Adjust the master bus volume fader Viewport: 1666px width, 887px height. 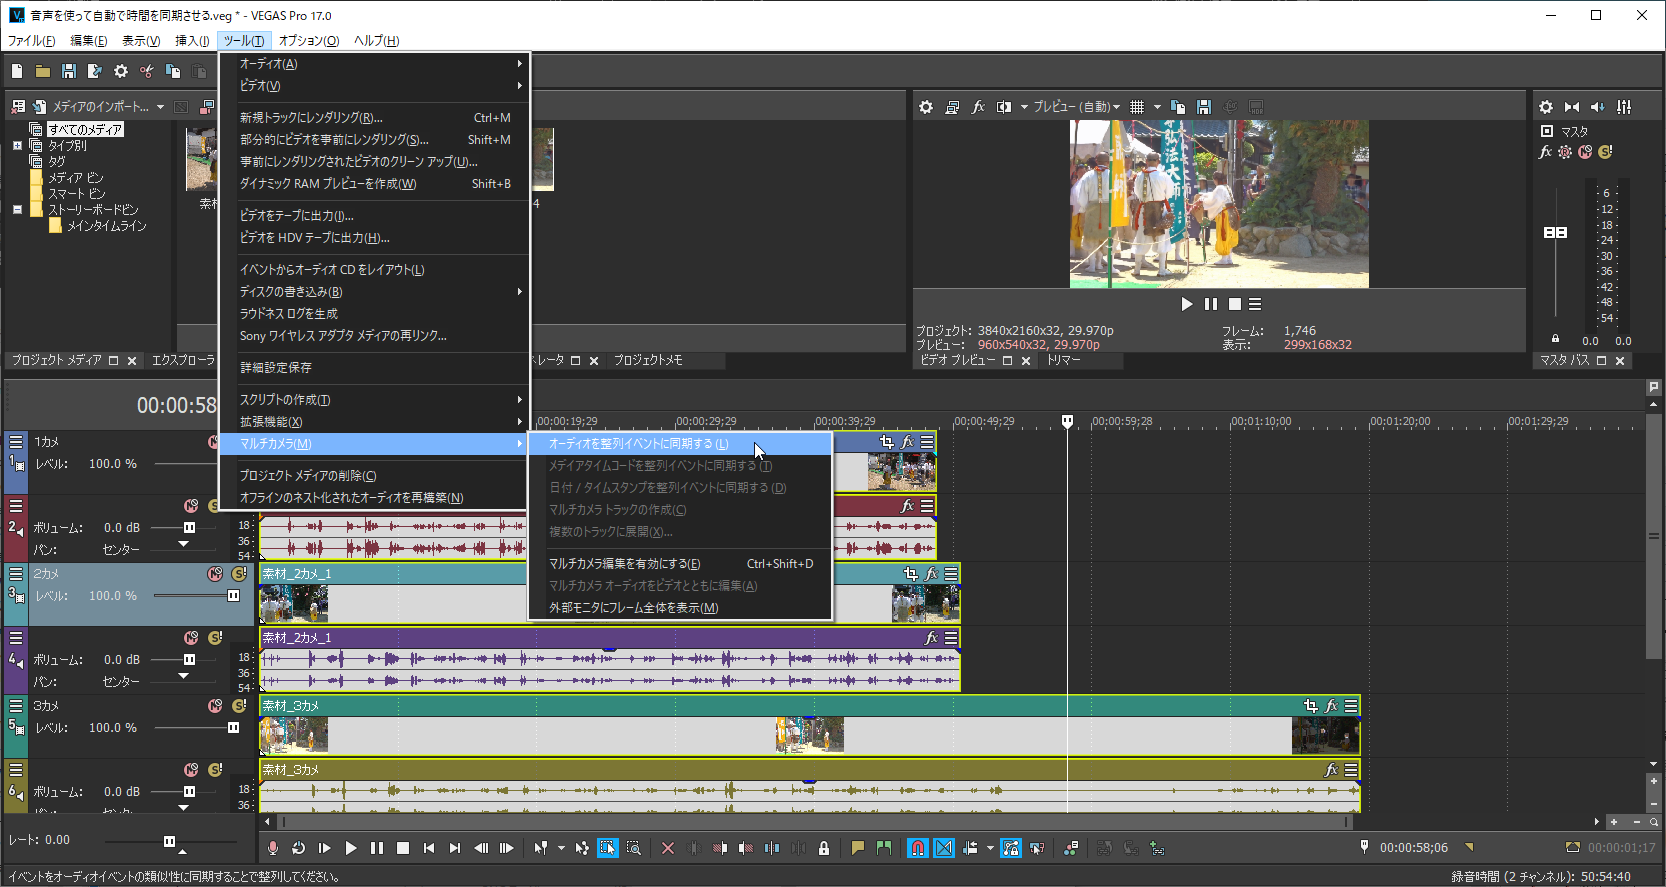coord(1555,232)
